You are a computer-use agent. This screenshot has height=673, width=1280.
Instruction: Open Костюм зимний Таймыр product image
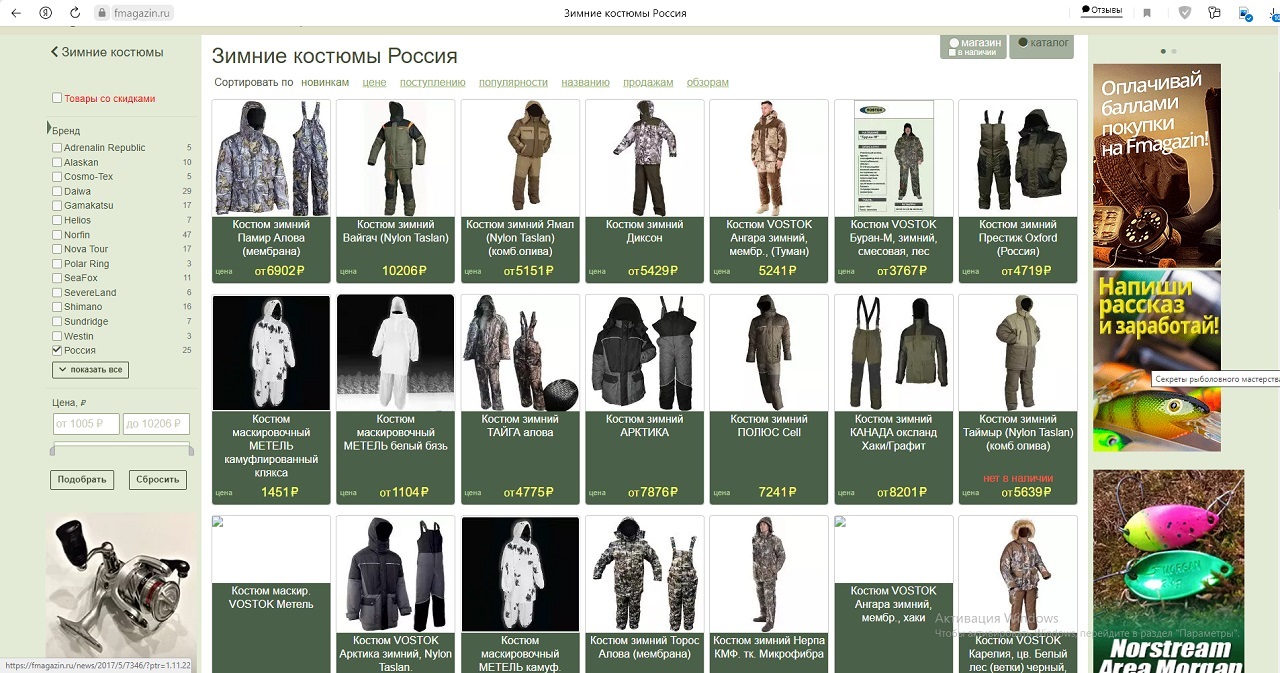[x=1018, y=353]
